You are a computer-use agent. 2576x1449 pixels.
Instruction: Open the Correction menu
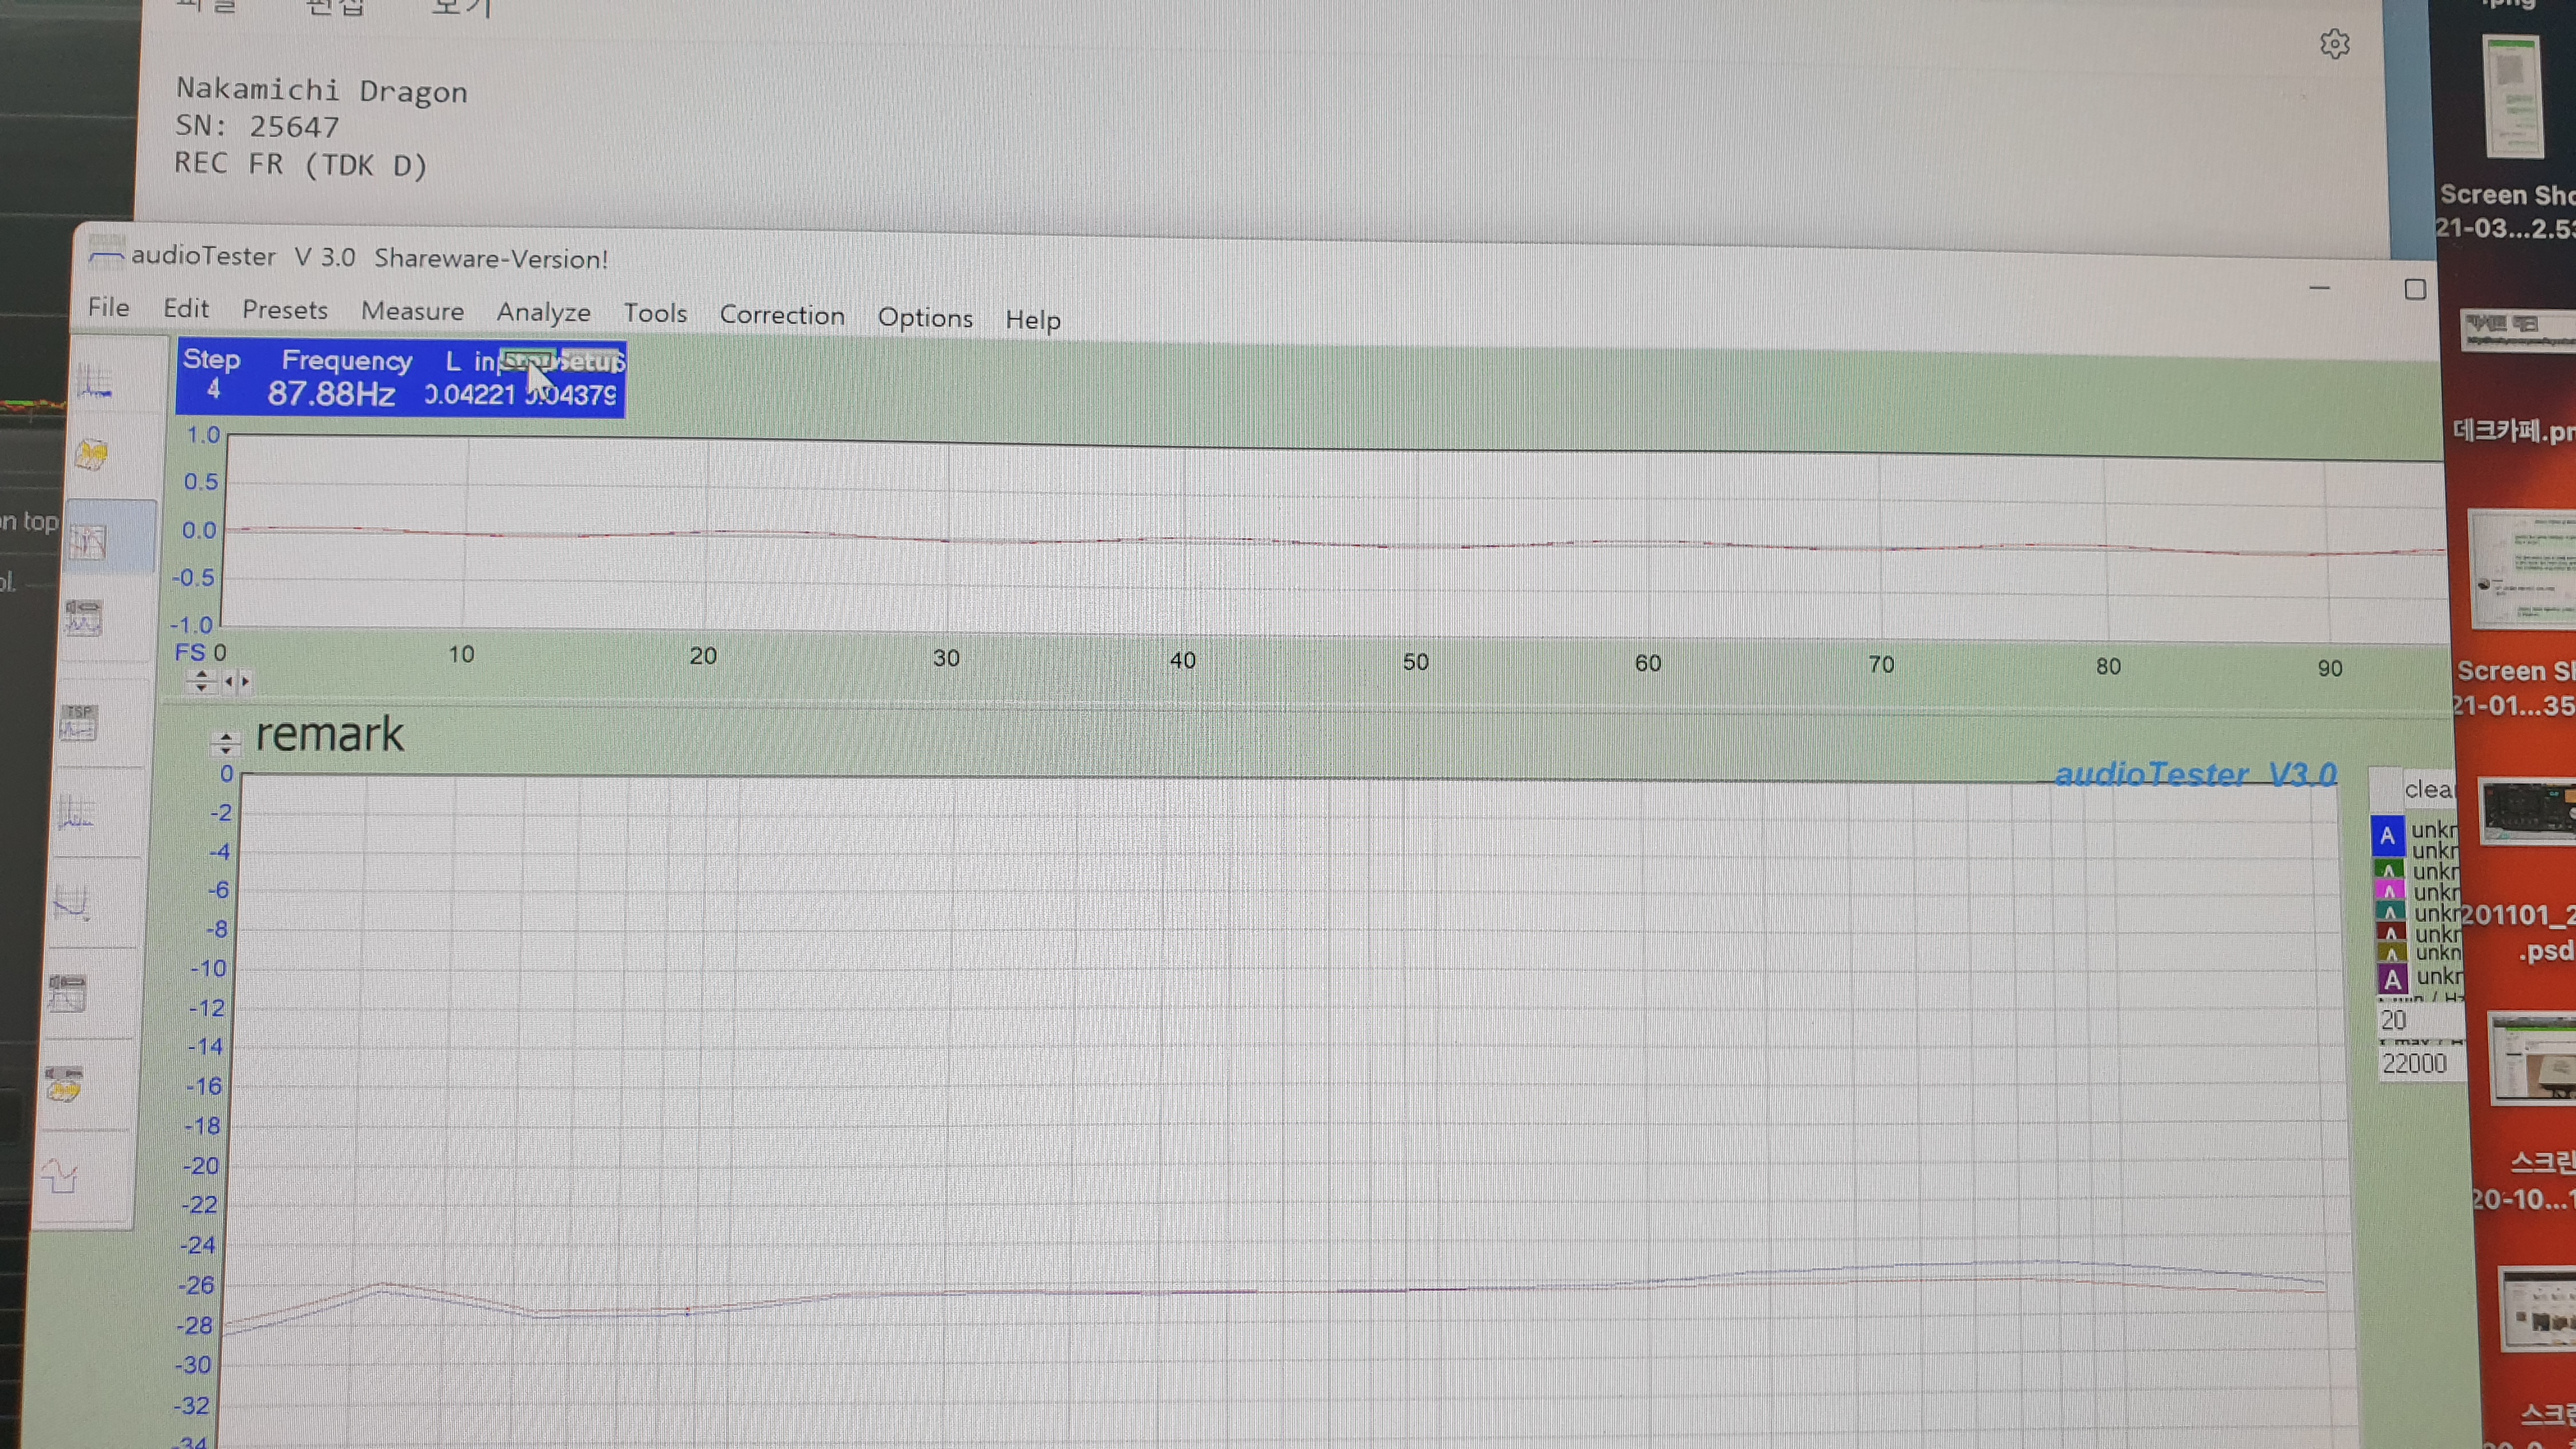pyautogui.click(x=782, y=315)
